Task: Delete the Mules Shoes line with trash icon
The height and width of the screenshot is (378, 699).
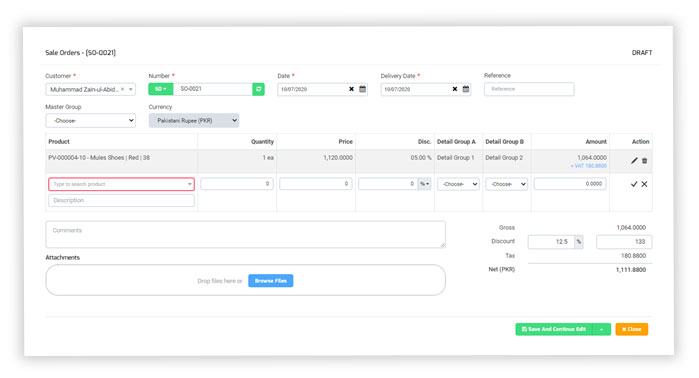Action: point(645,160)
